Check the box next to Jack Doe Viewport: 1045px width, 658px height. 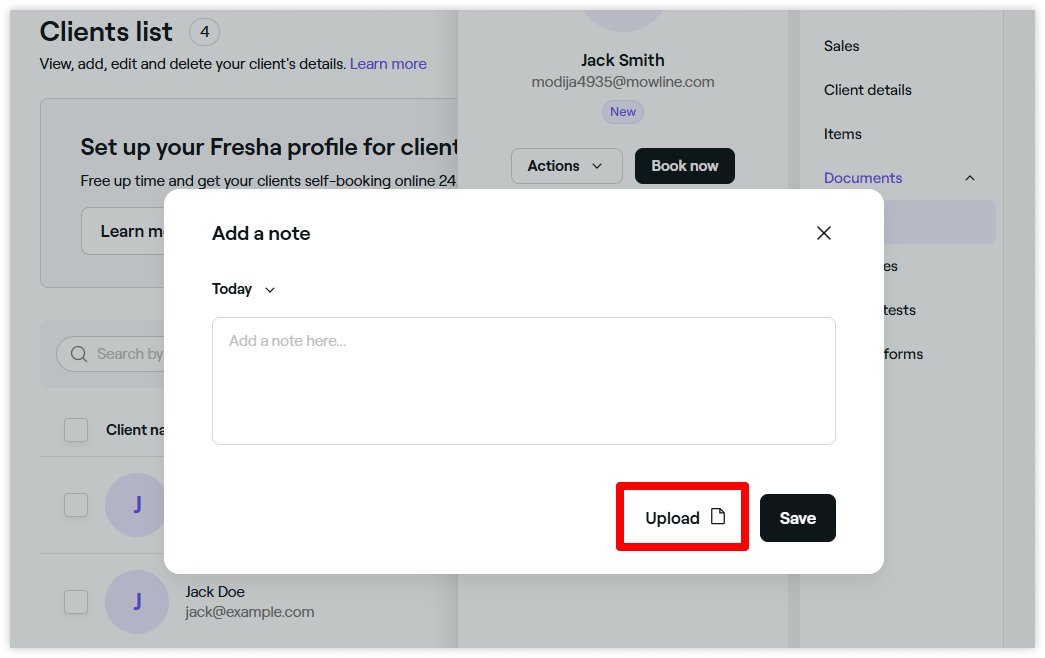pyautogui.click(x=76, y=602)
